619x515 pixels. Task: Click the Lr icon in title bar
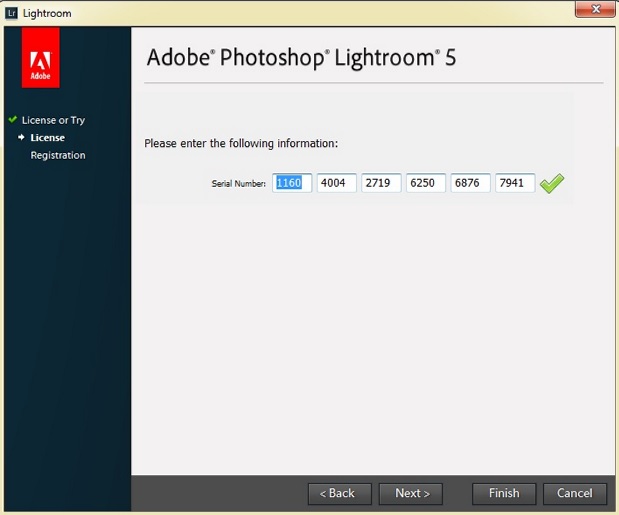[11, 13]
